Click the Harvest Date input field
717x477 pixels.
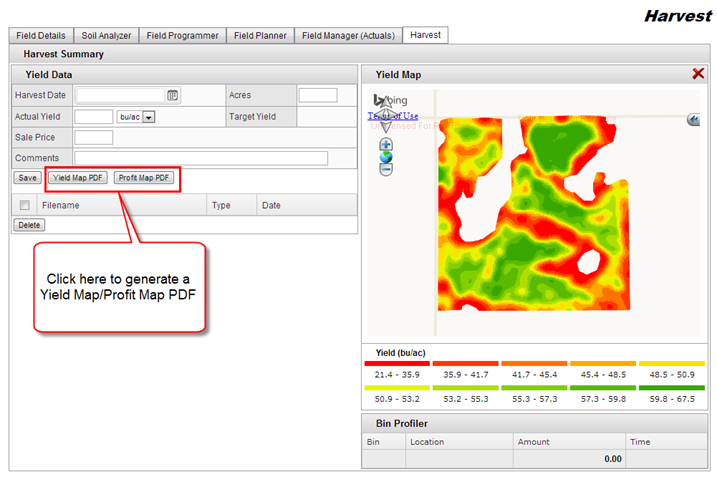120,95
